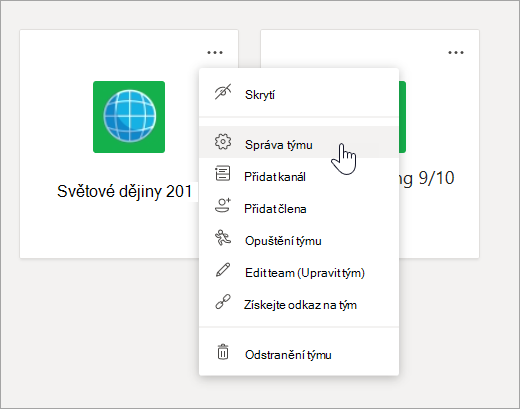520x409 pixels.
Task: Click the 9/10 team name text
Action: coord(427,178)
